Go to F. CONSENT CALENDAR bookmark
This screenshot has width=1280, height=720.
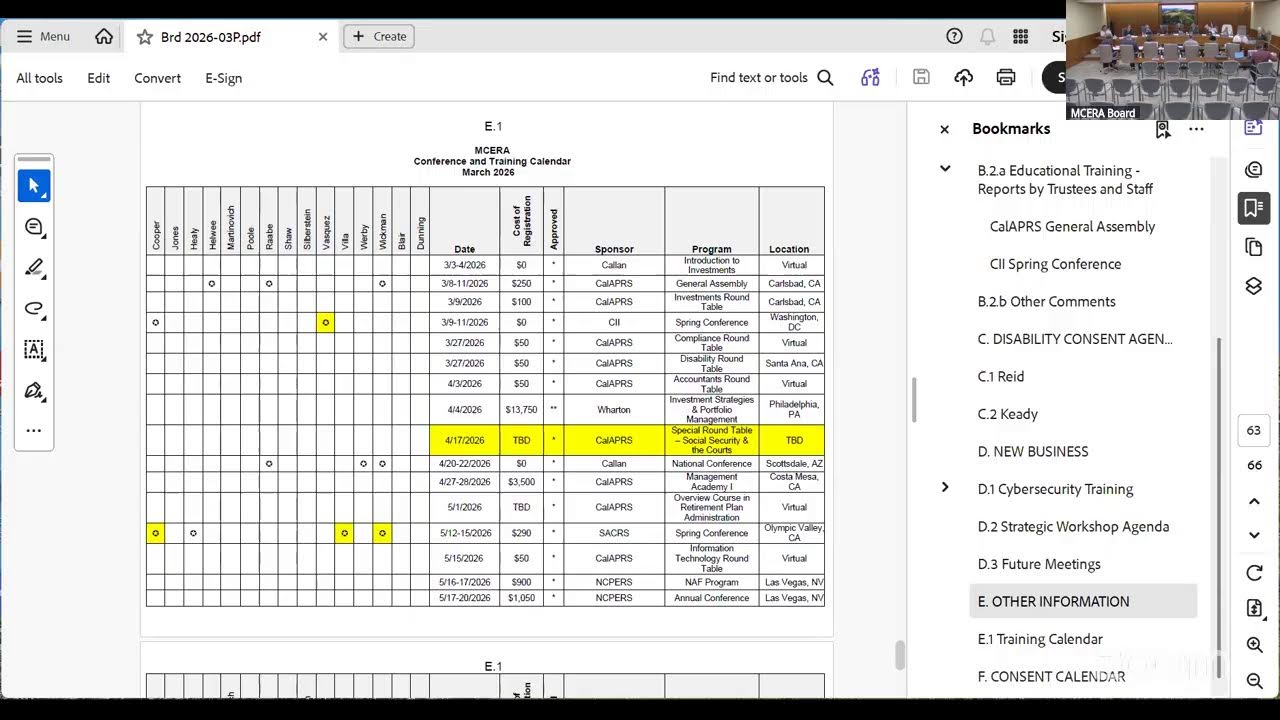(1051, 677)
